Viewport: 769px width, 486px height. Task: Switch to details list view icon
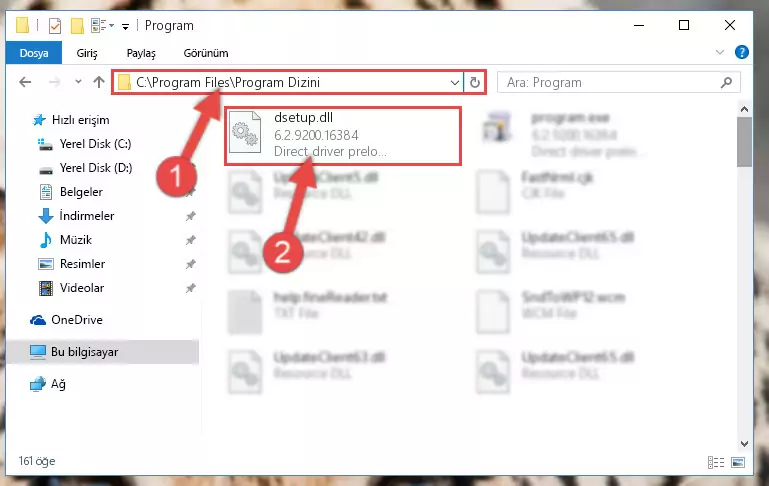click(x=716, y=462)
